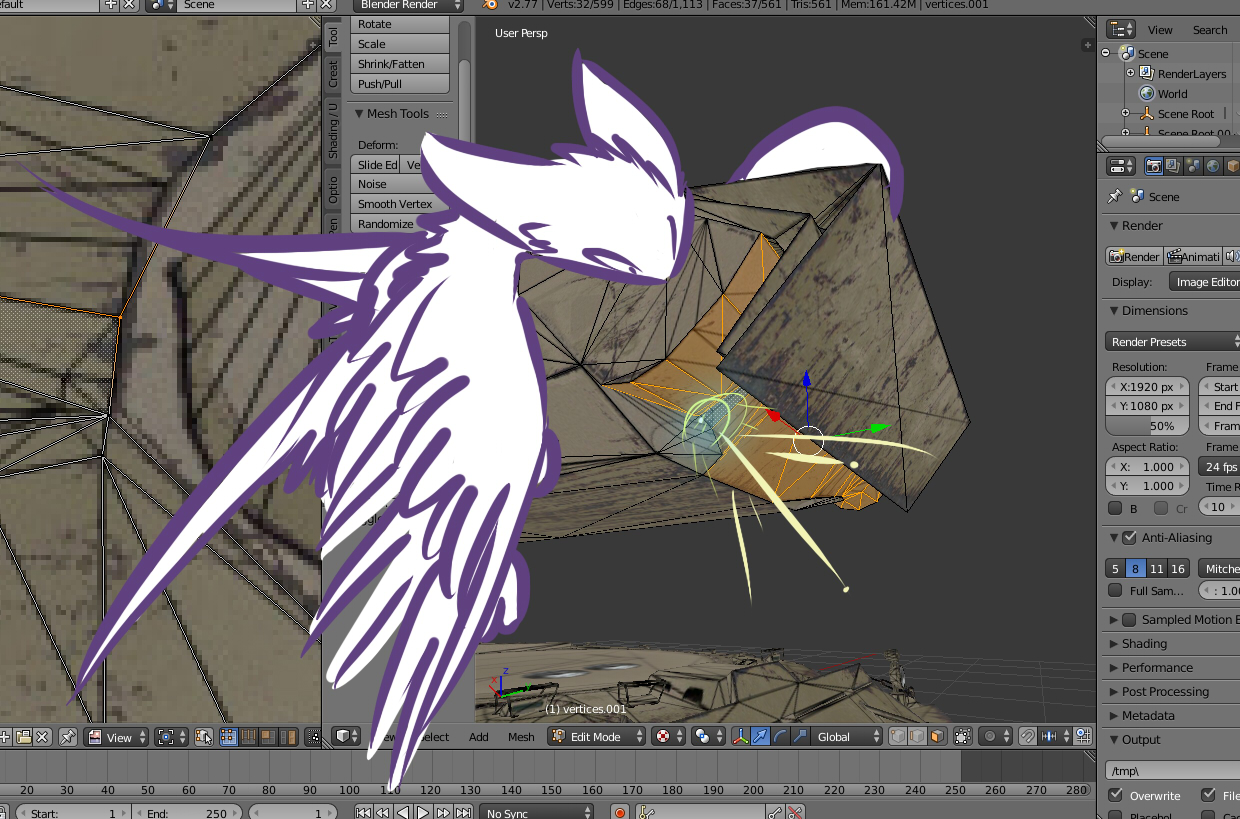Open the No Sync dropdown
This screenshot has height=819, width=1240.
click(536, 813)
